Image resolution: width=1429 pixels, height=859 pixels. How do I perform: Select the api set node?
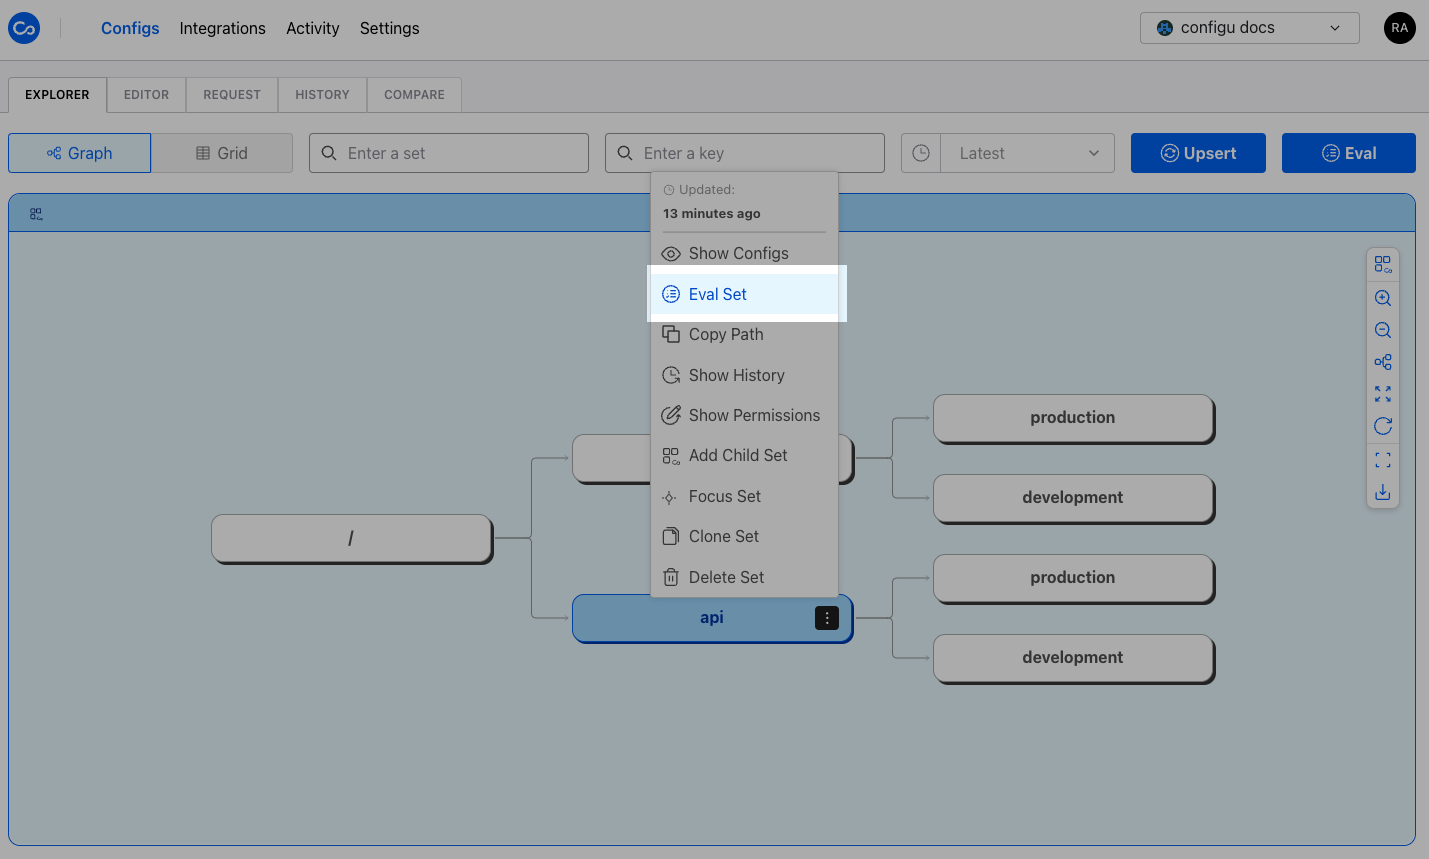coord(713,619)
